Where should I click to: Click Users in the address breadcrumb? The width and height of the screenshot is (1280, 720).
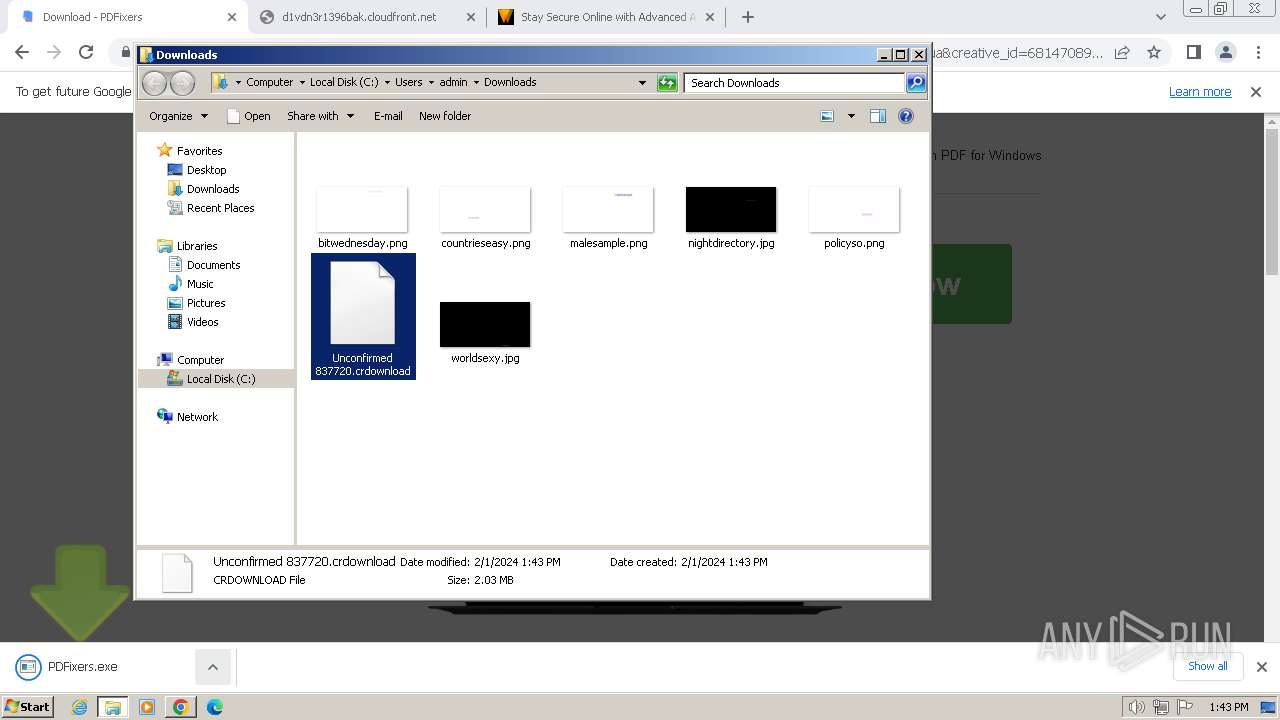(x=408, y=83)
